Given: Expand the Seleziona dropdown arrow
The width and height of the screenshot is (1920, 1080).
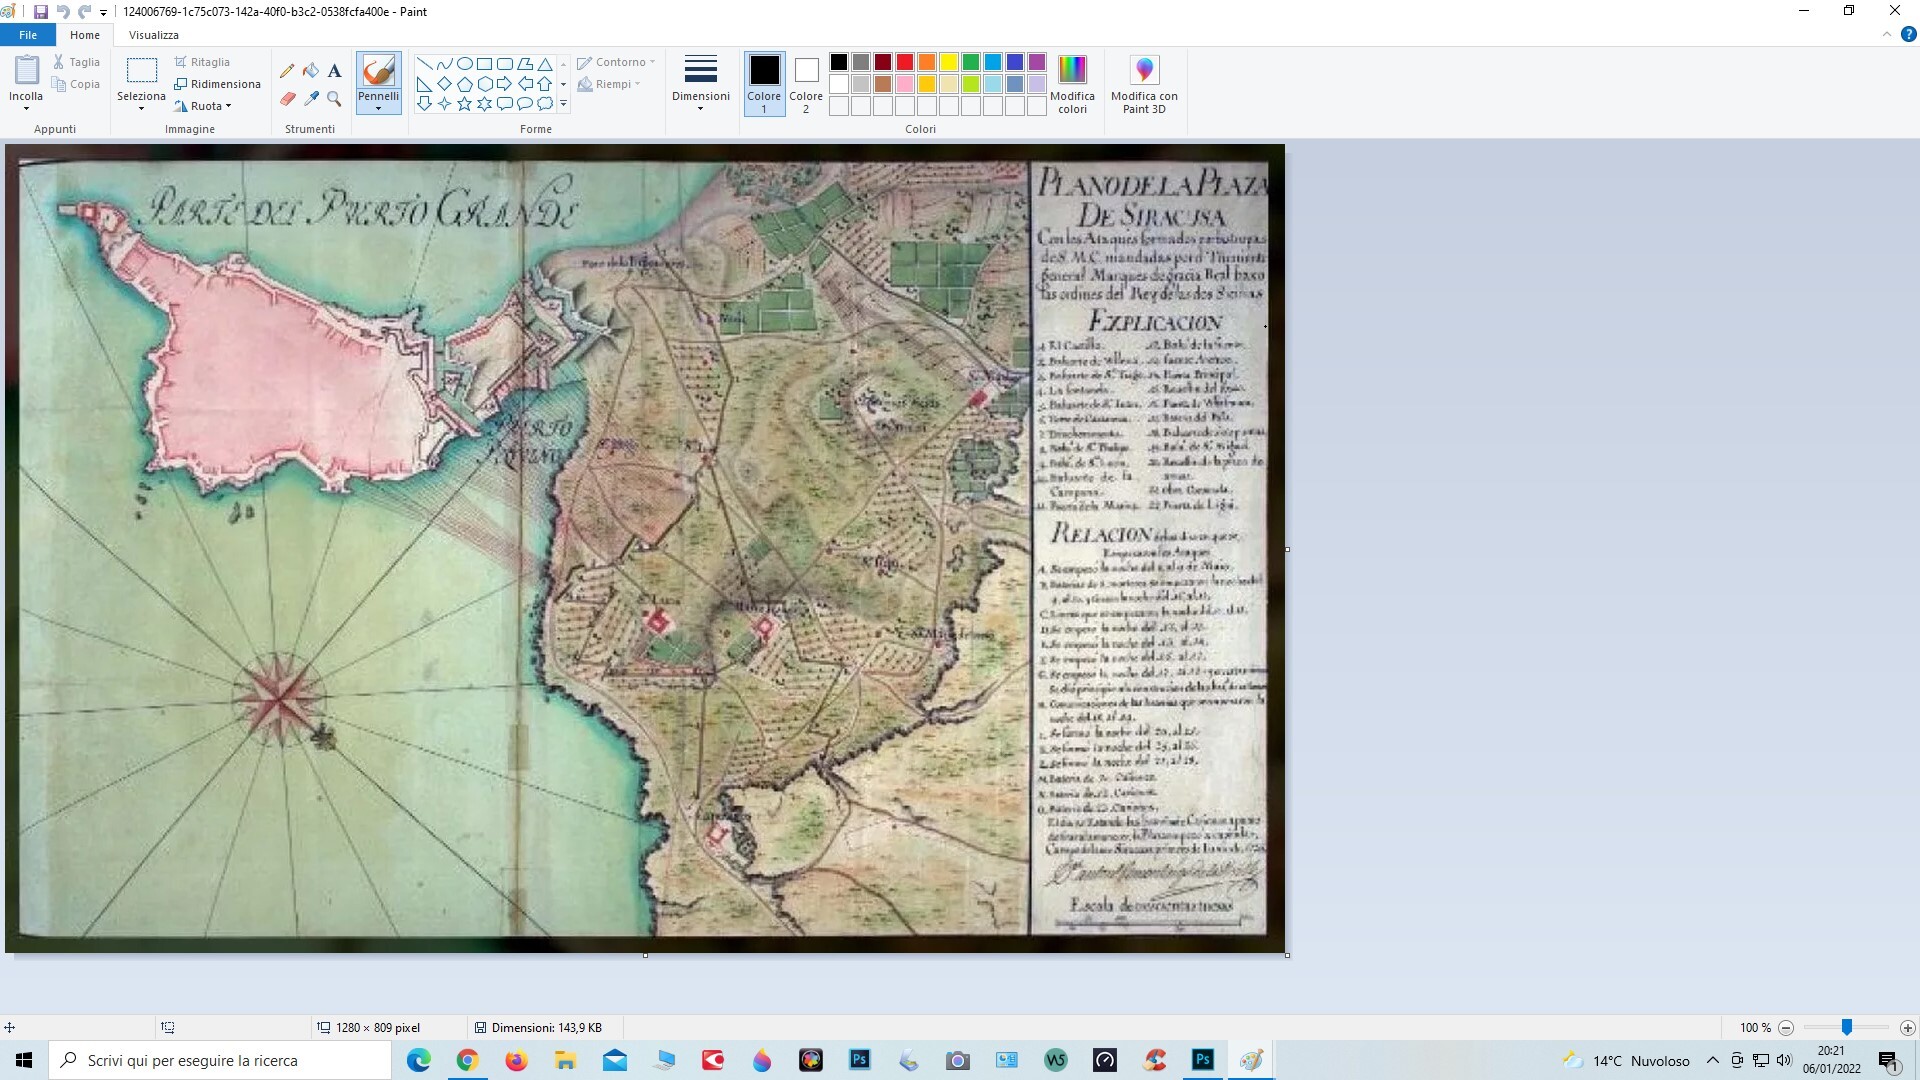Looking at the screenshot, I should [x=141, y=108].
